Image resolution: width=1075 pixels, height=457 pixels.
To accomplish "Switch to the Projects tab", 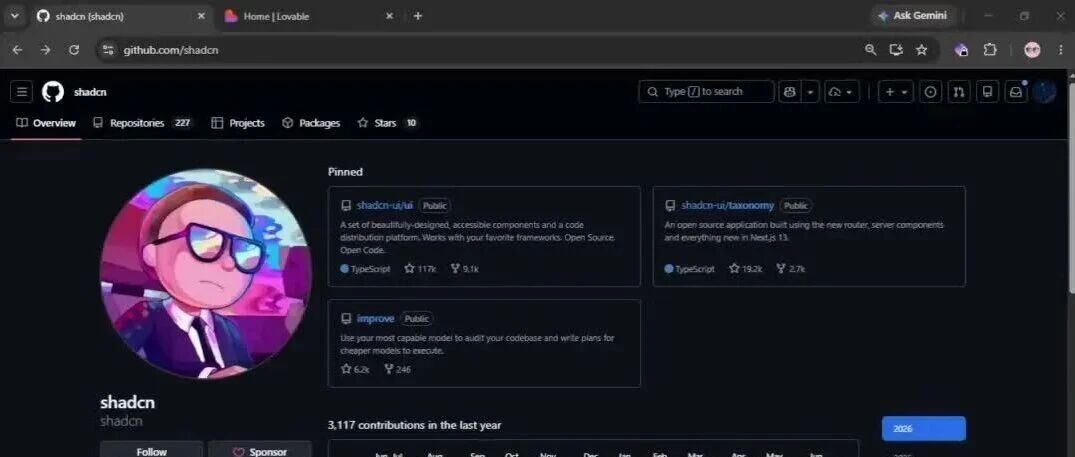I will 238,123.
